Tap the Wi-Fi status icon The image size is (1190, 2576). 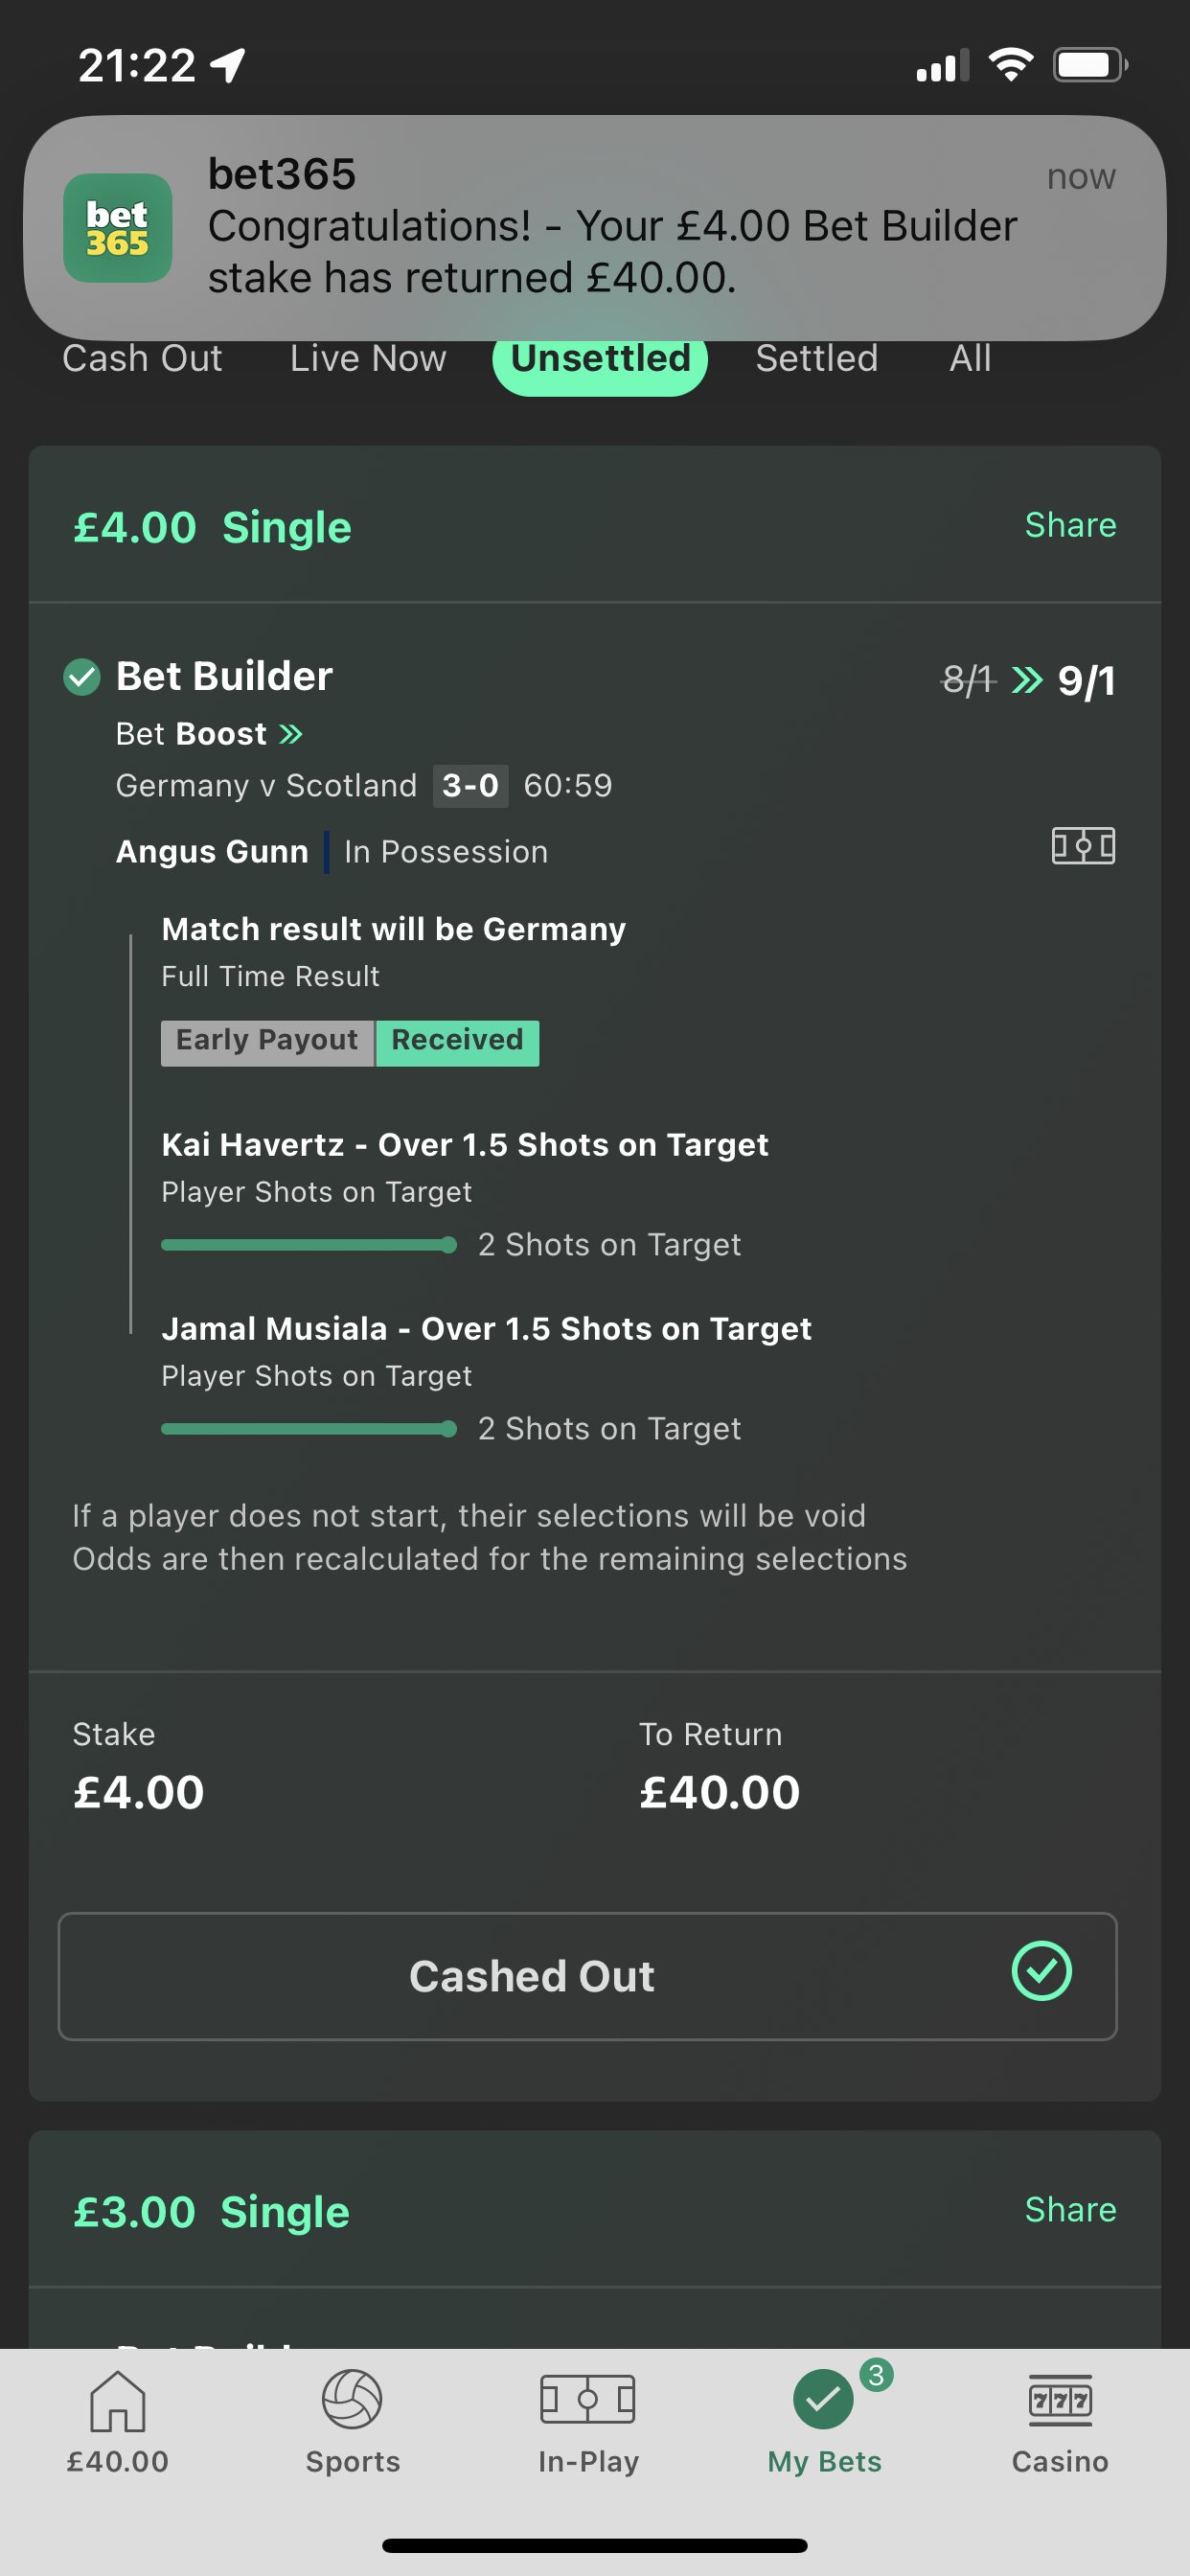click(x=1010, y=66)
